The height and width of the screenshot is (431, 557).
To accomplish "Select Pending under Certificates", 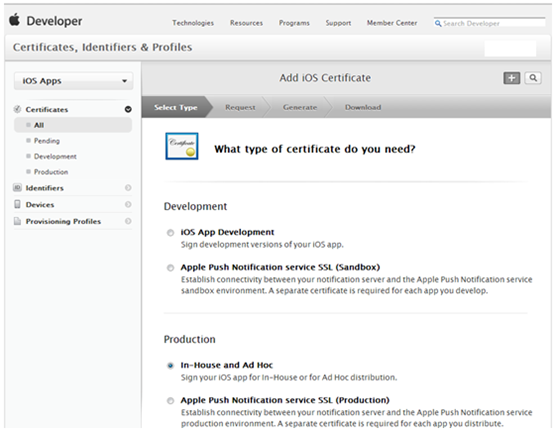I will tap(47, 141).
